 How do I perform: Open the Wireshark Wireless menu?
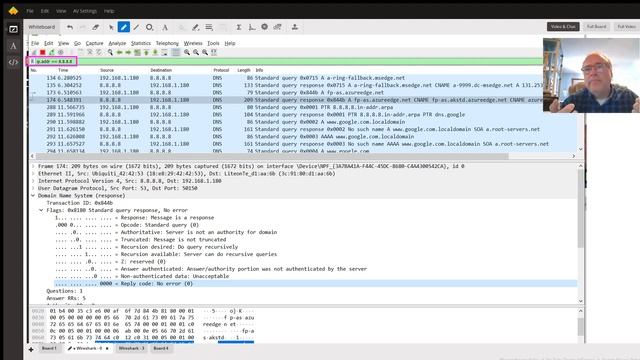193,43
